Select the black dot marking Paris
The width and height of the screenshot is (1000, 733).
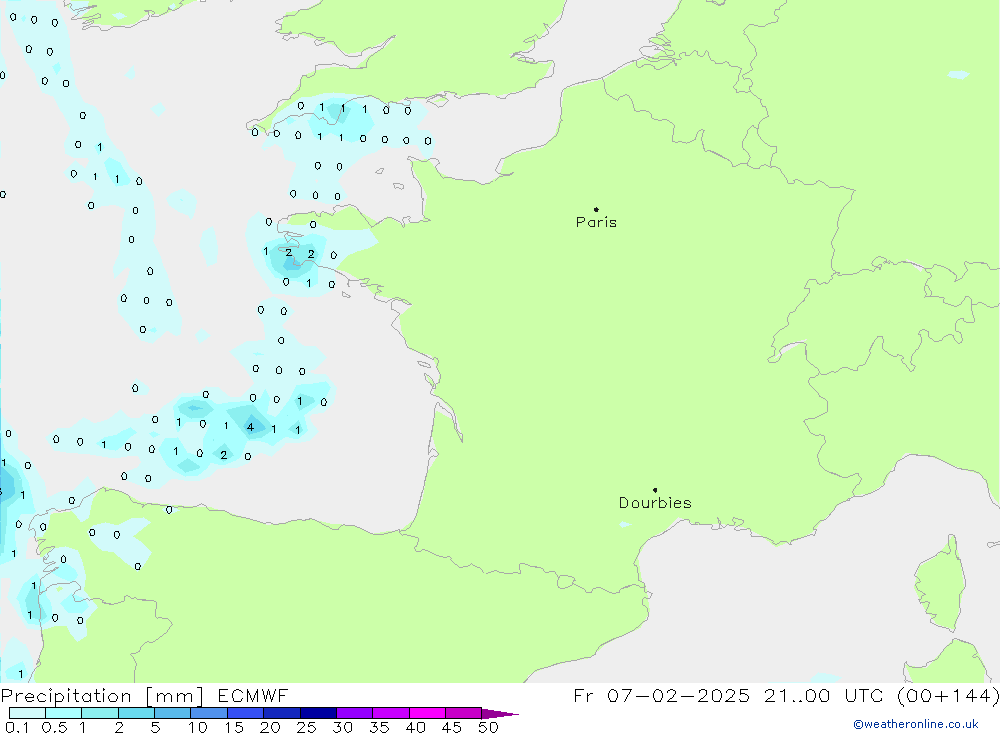596,209
